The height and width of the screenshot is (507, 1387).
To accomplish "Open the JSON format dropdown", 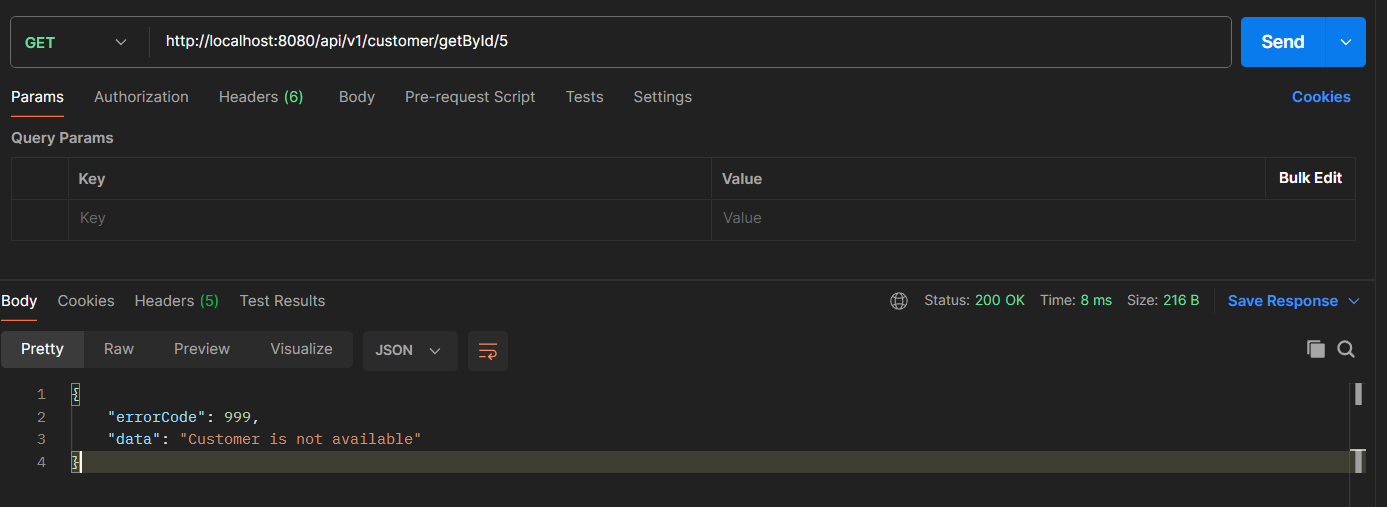I will 409,351.
